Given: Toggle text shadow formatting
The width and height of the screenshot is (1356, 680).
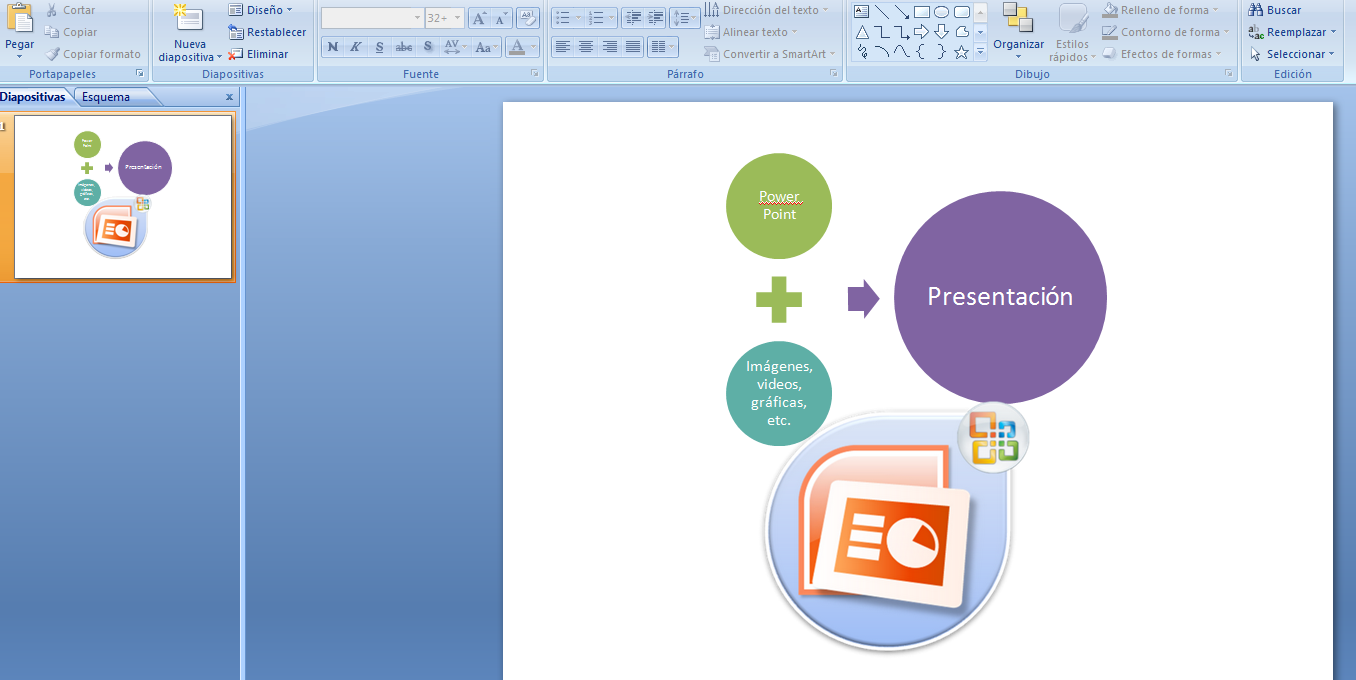Looking at the screenshot, I should 428,46.
